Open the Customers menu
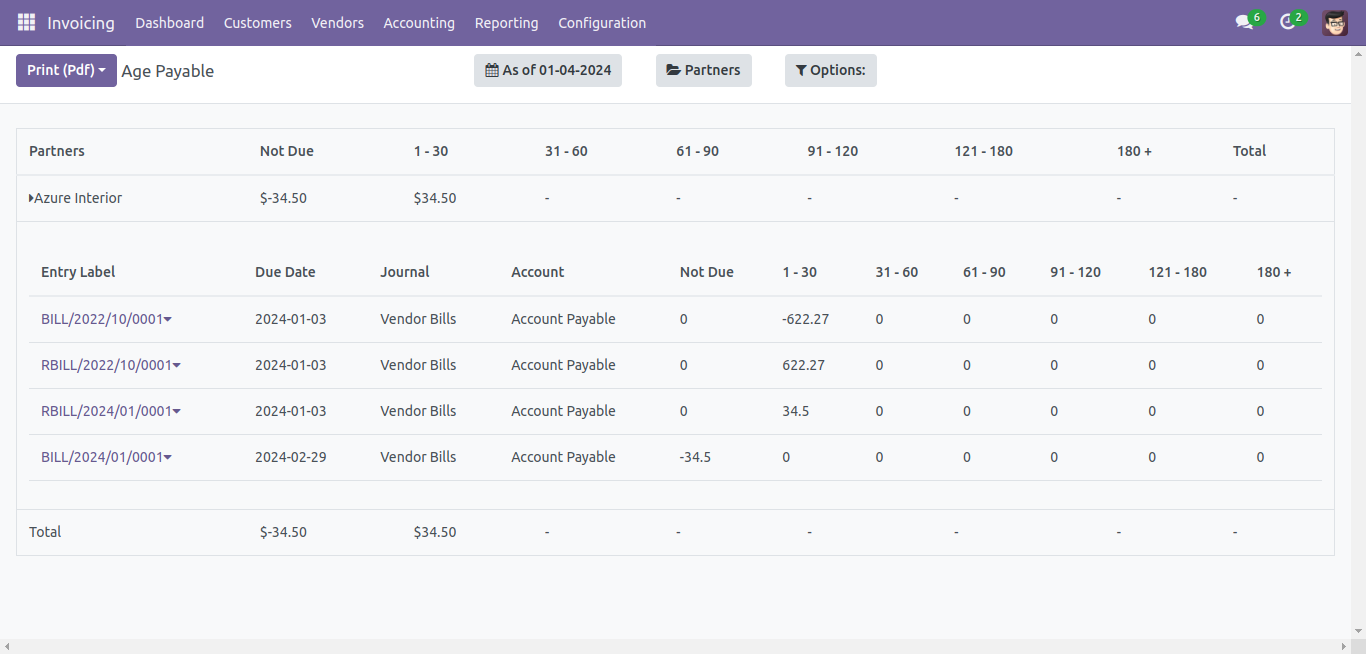This screenshot has height=654, width=1366. coord(257,22)
